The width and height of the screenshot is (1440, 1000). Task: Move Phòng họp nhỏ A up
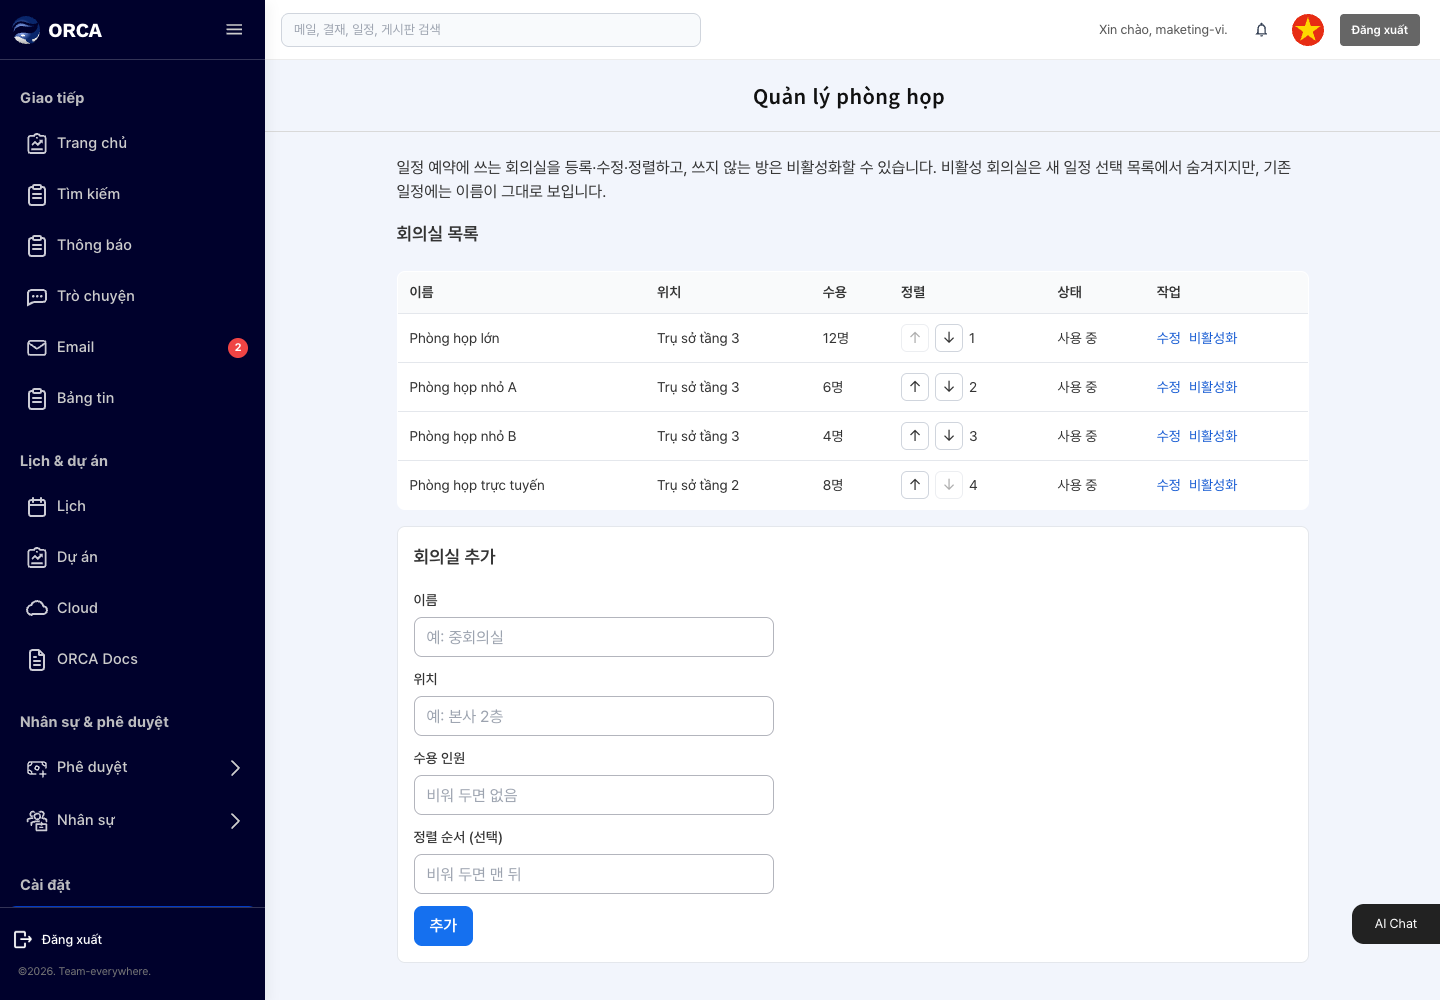pyautogui.click(x=915, y=387)
